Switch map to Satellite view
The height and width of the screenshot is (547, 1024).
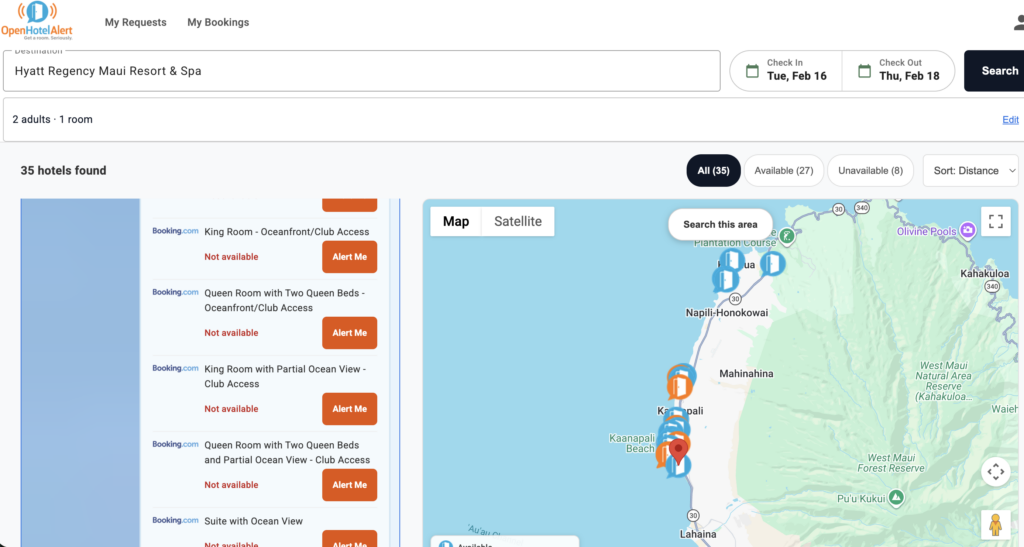tap(518, 221)
